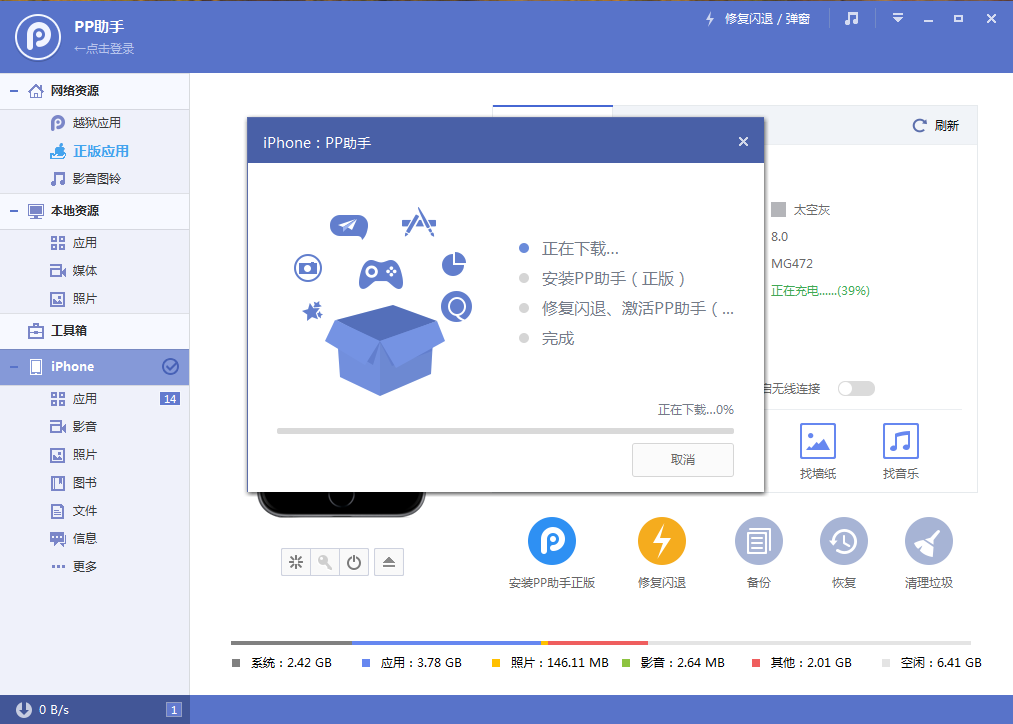This screenshot has width=1013, height=724.
Task: Open the title bar dropdown menu arrow
Action: [x=897, y=18]
